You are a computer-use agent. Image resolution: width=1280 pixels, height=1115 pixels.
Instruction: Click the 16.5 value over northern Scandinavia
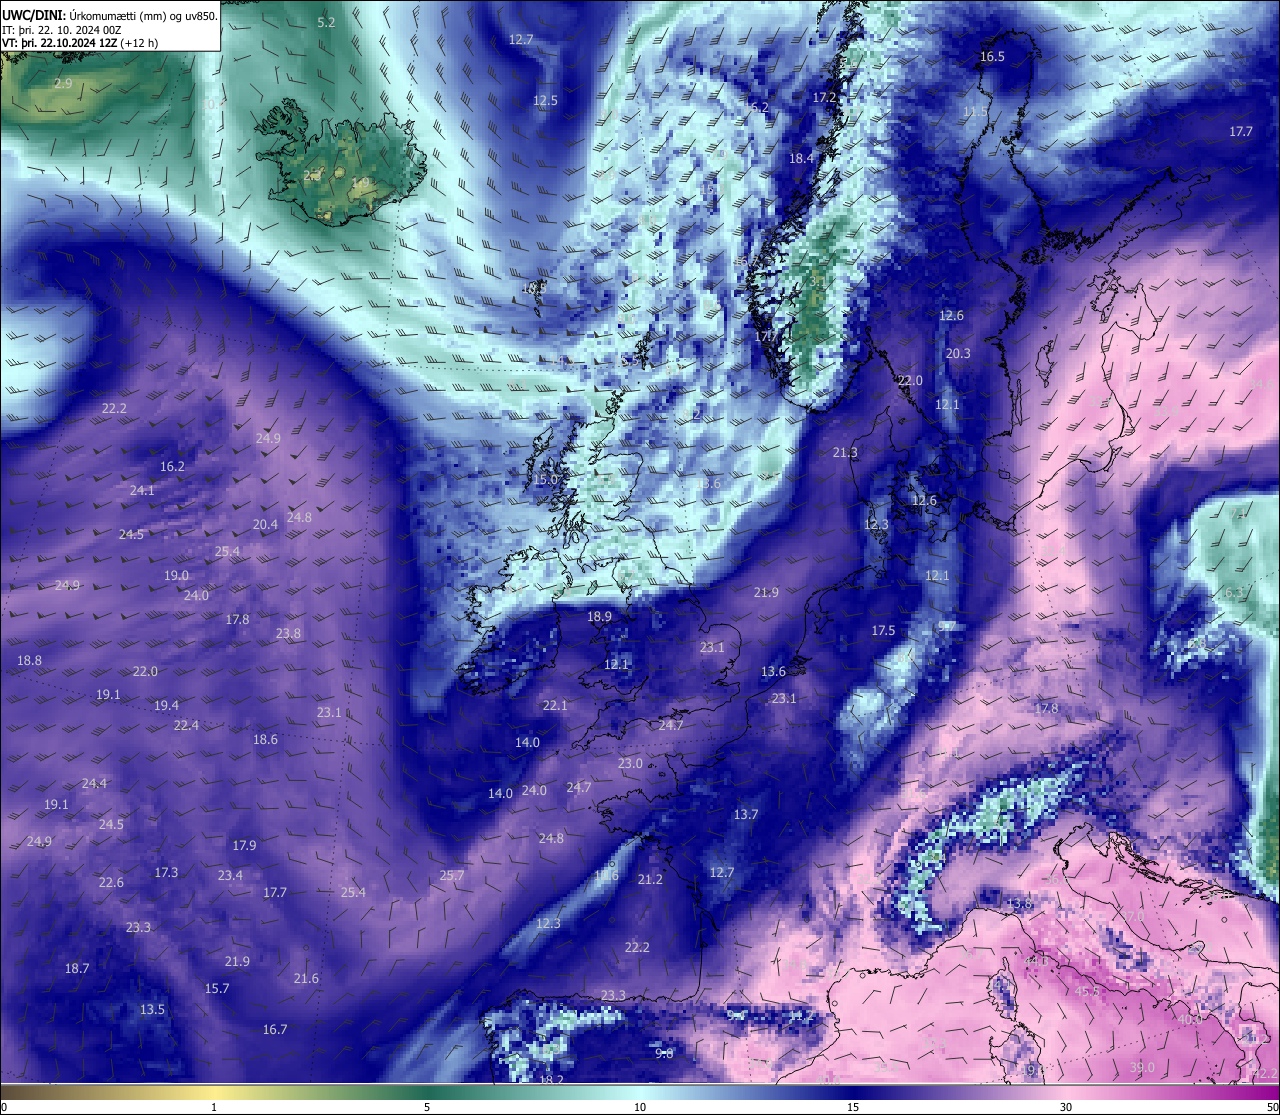[992, 56]
